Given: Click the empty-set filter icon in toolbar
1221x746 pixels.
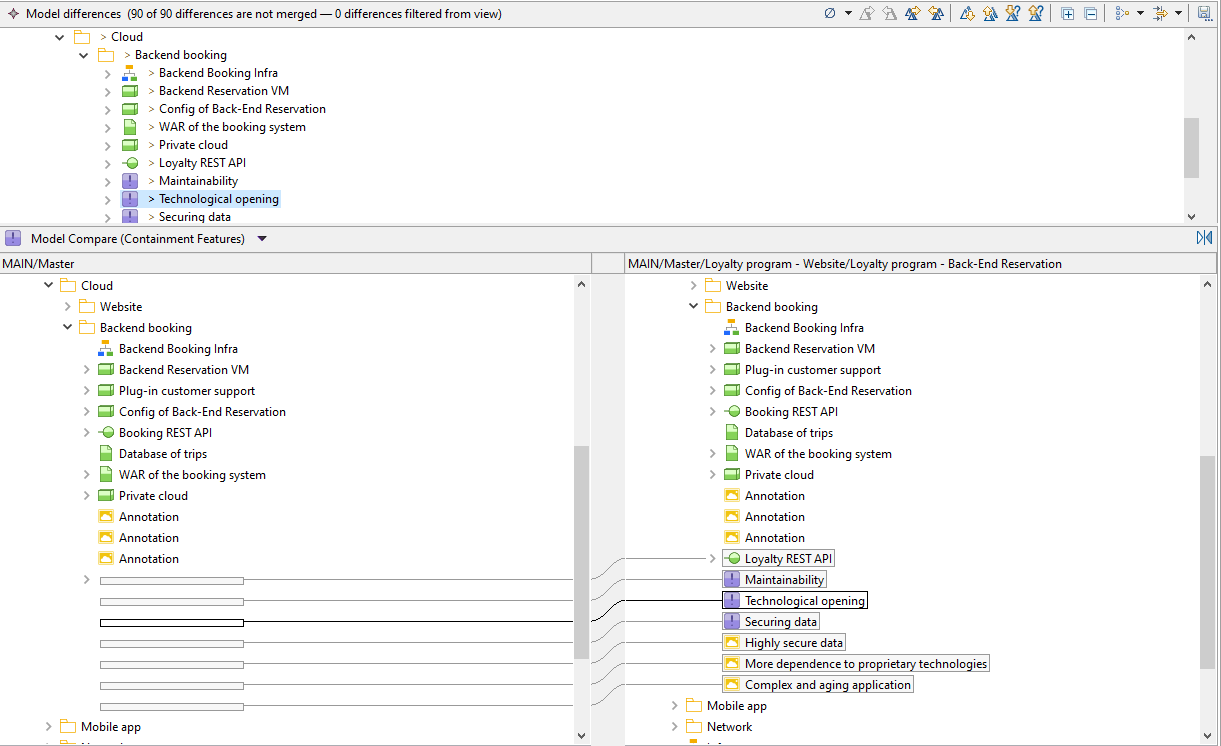Looking at the screenshot, I should click(x=829, y=14).
